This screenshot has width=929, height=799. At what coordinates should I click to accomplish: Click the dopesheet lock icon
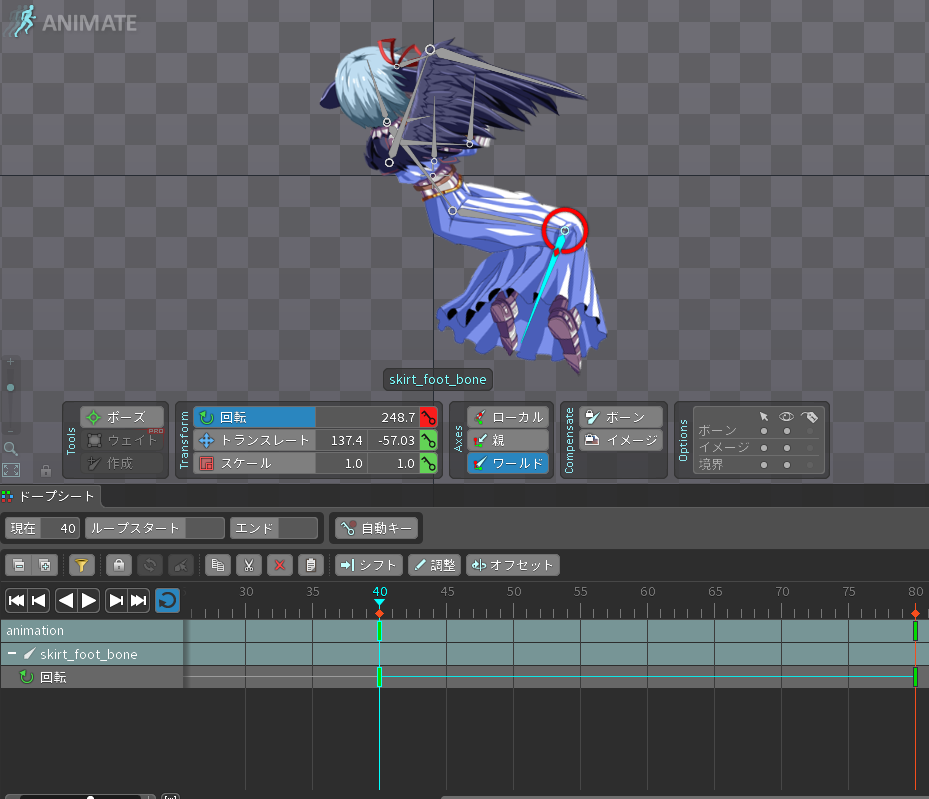click(119, 565)
